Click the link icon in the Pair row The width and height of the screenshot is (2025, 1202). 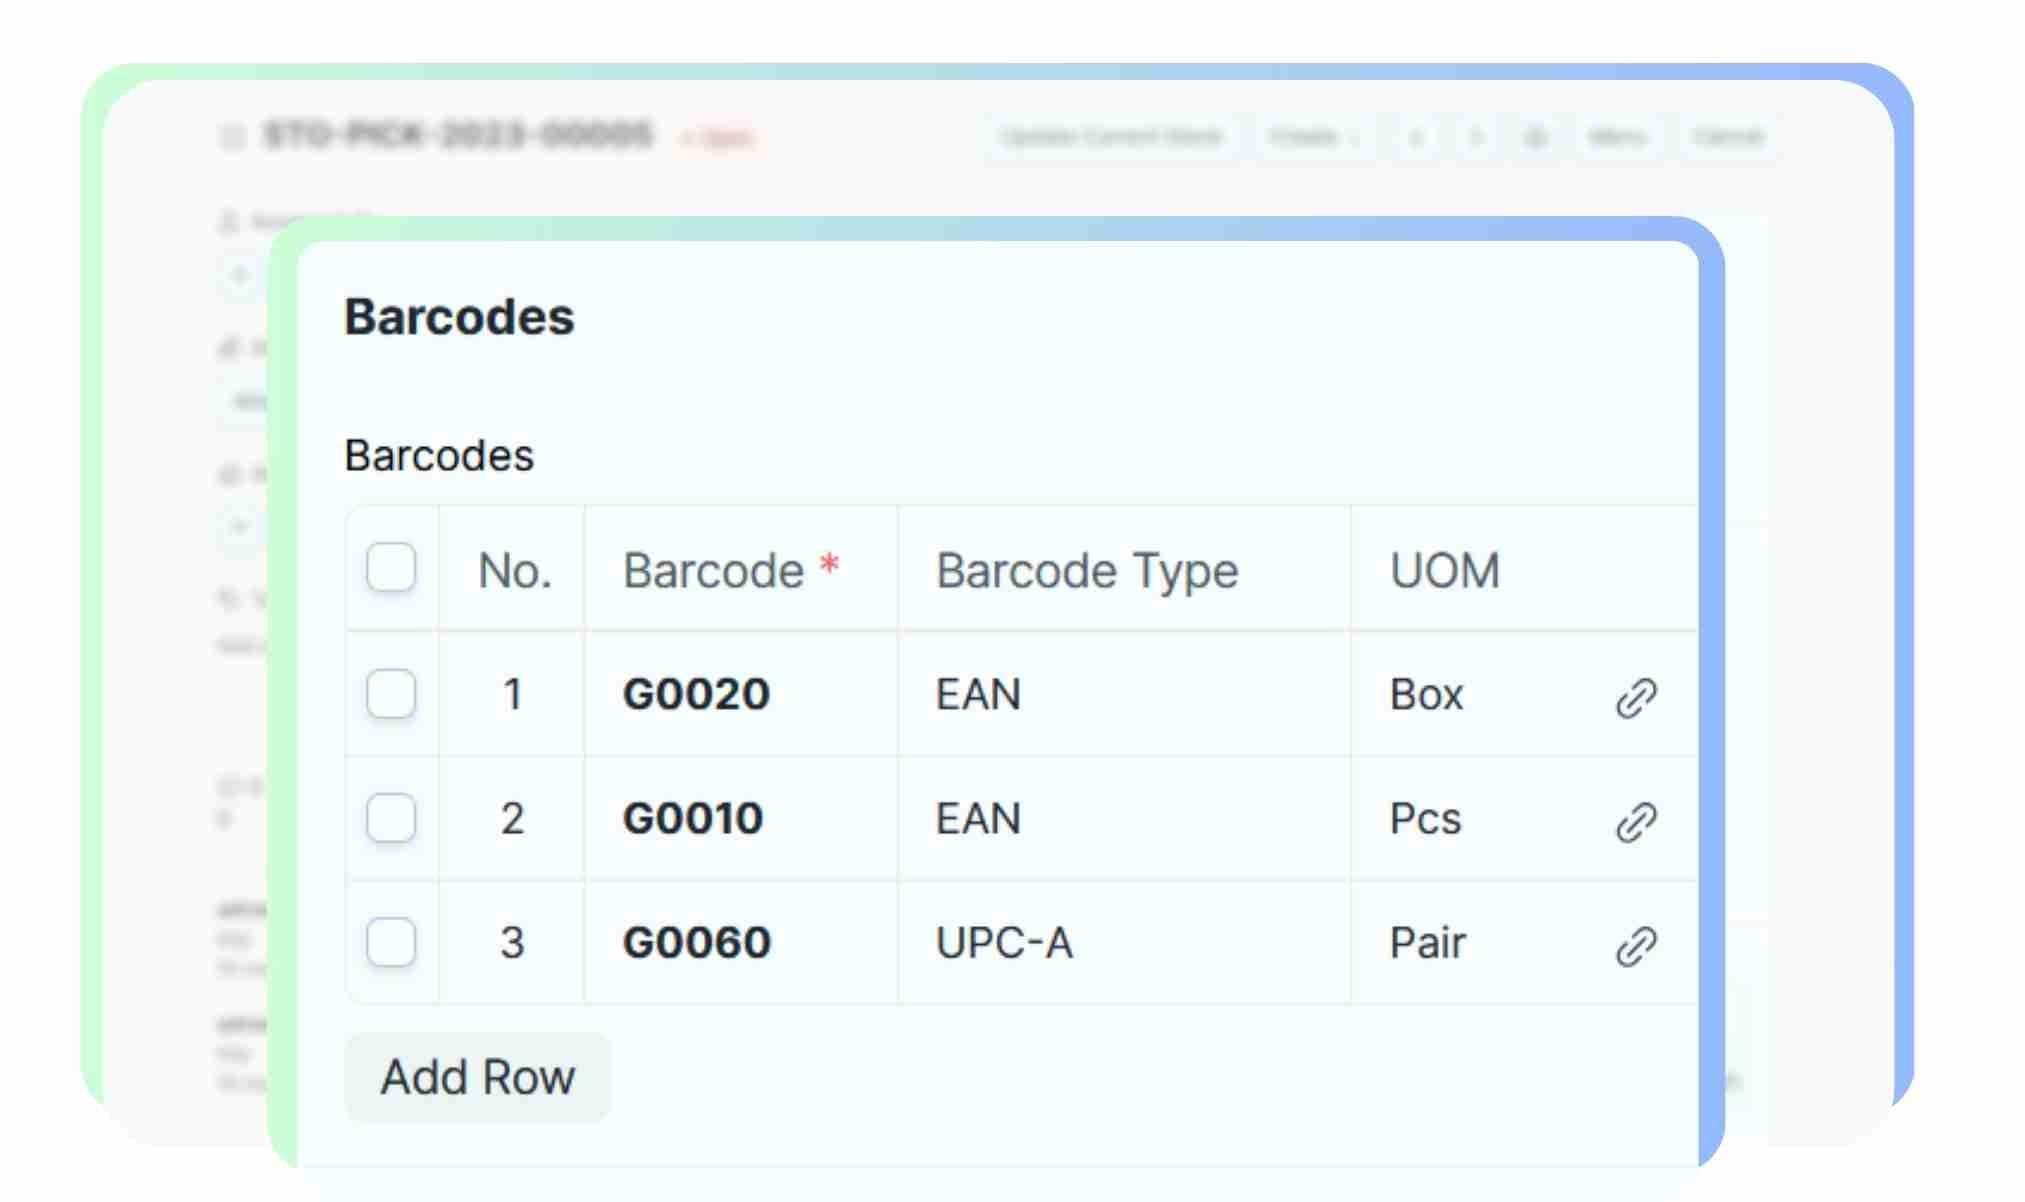pos(1635,945)
